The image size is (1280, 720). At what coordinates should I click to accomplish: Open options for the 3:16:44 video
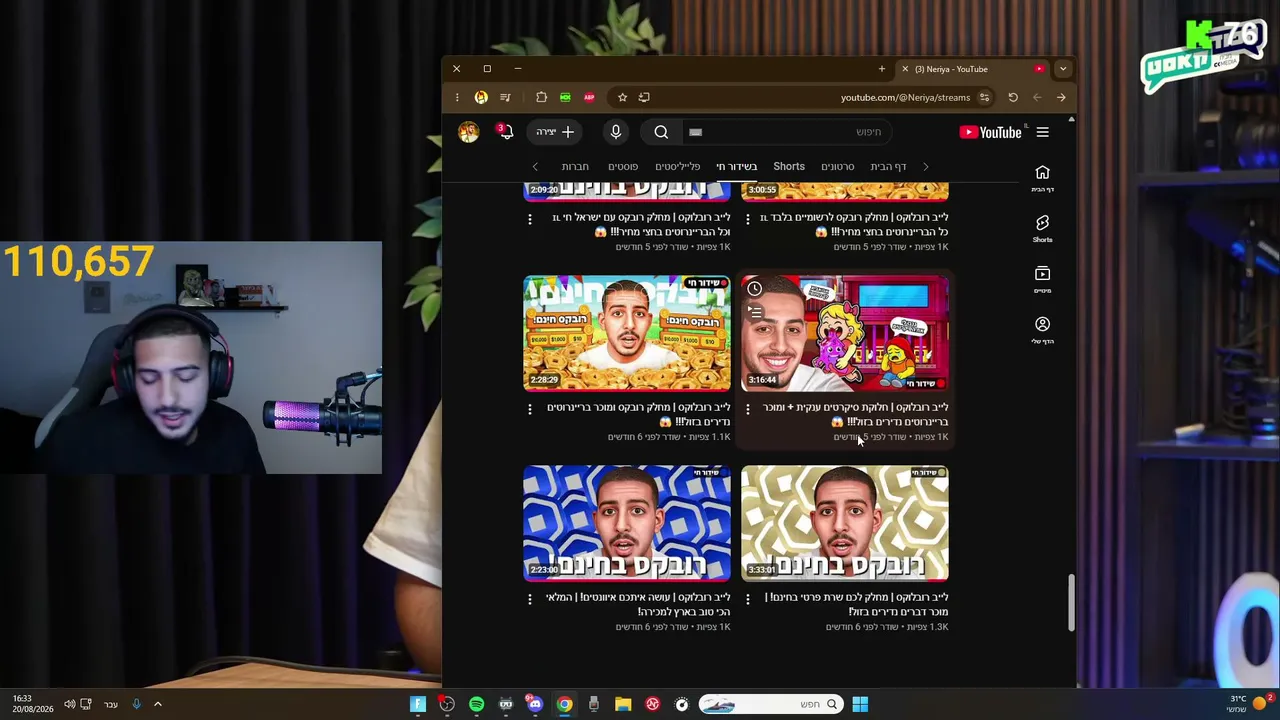tap(748, 409)
